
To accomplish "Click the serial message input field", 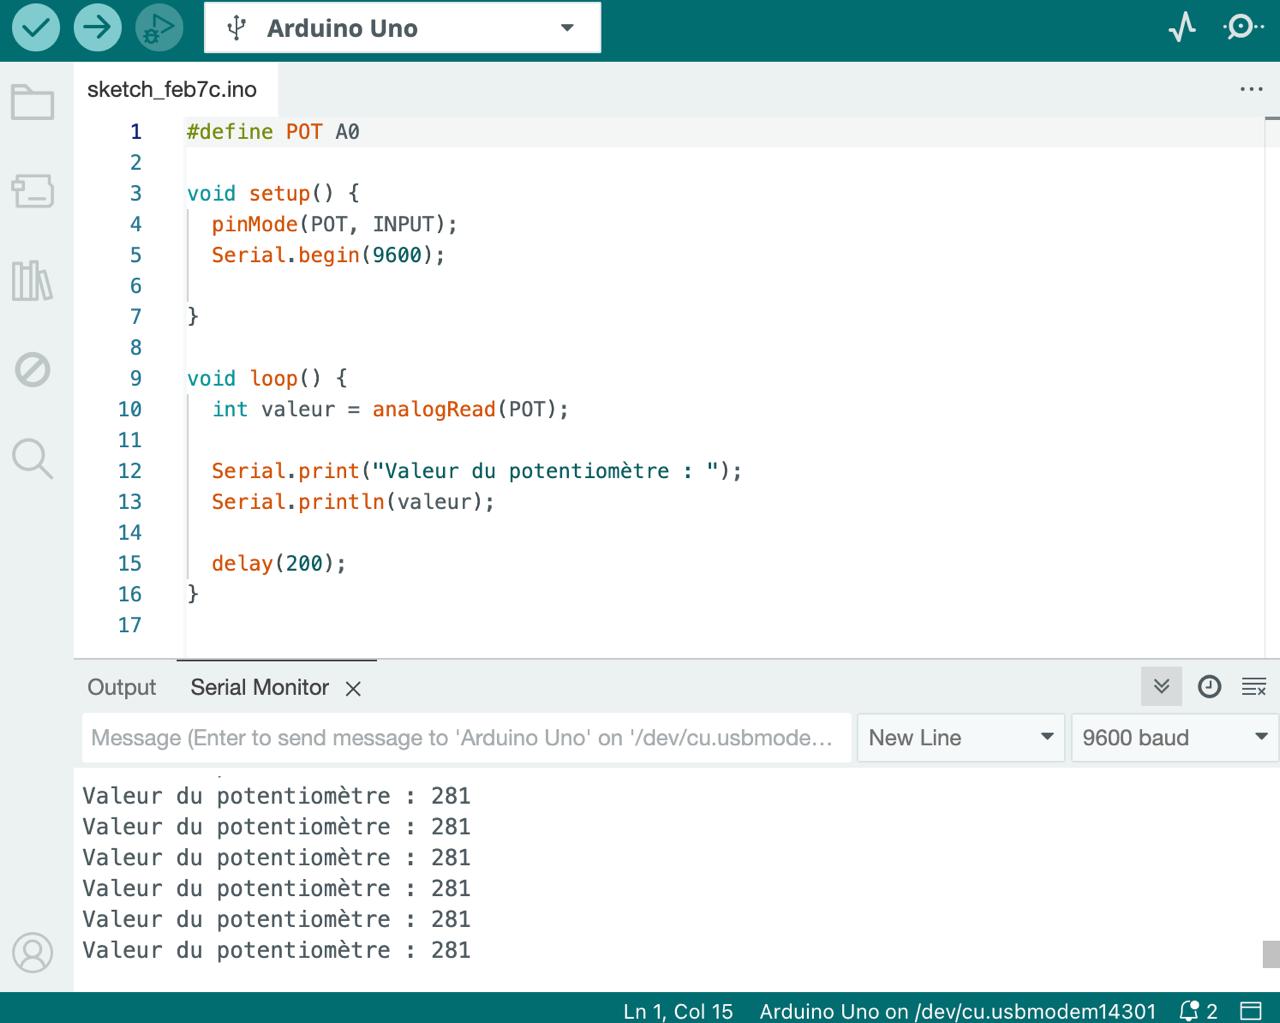I will [x=466, y=738].
